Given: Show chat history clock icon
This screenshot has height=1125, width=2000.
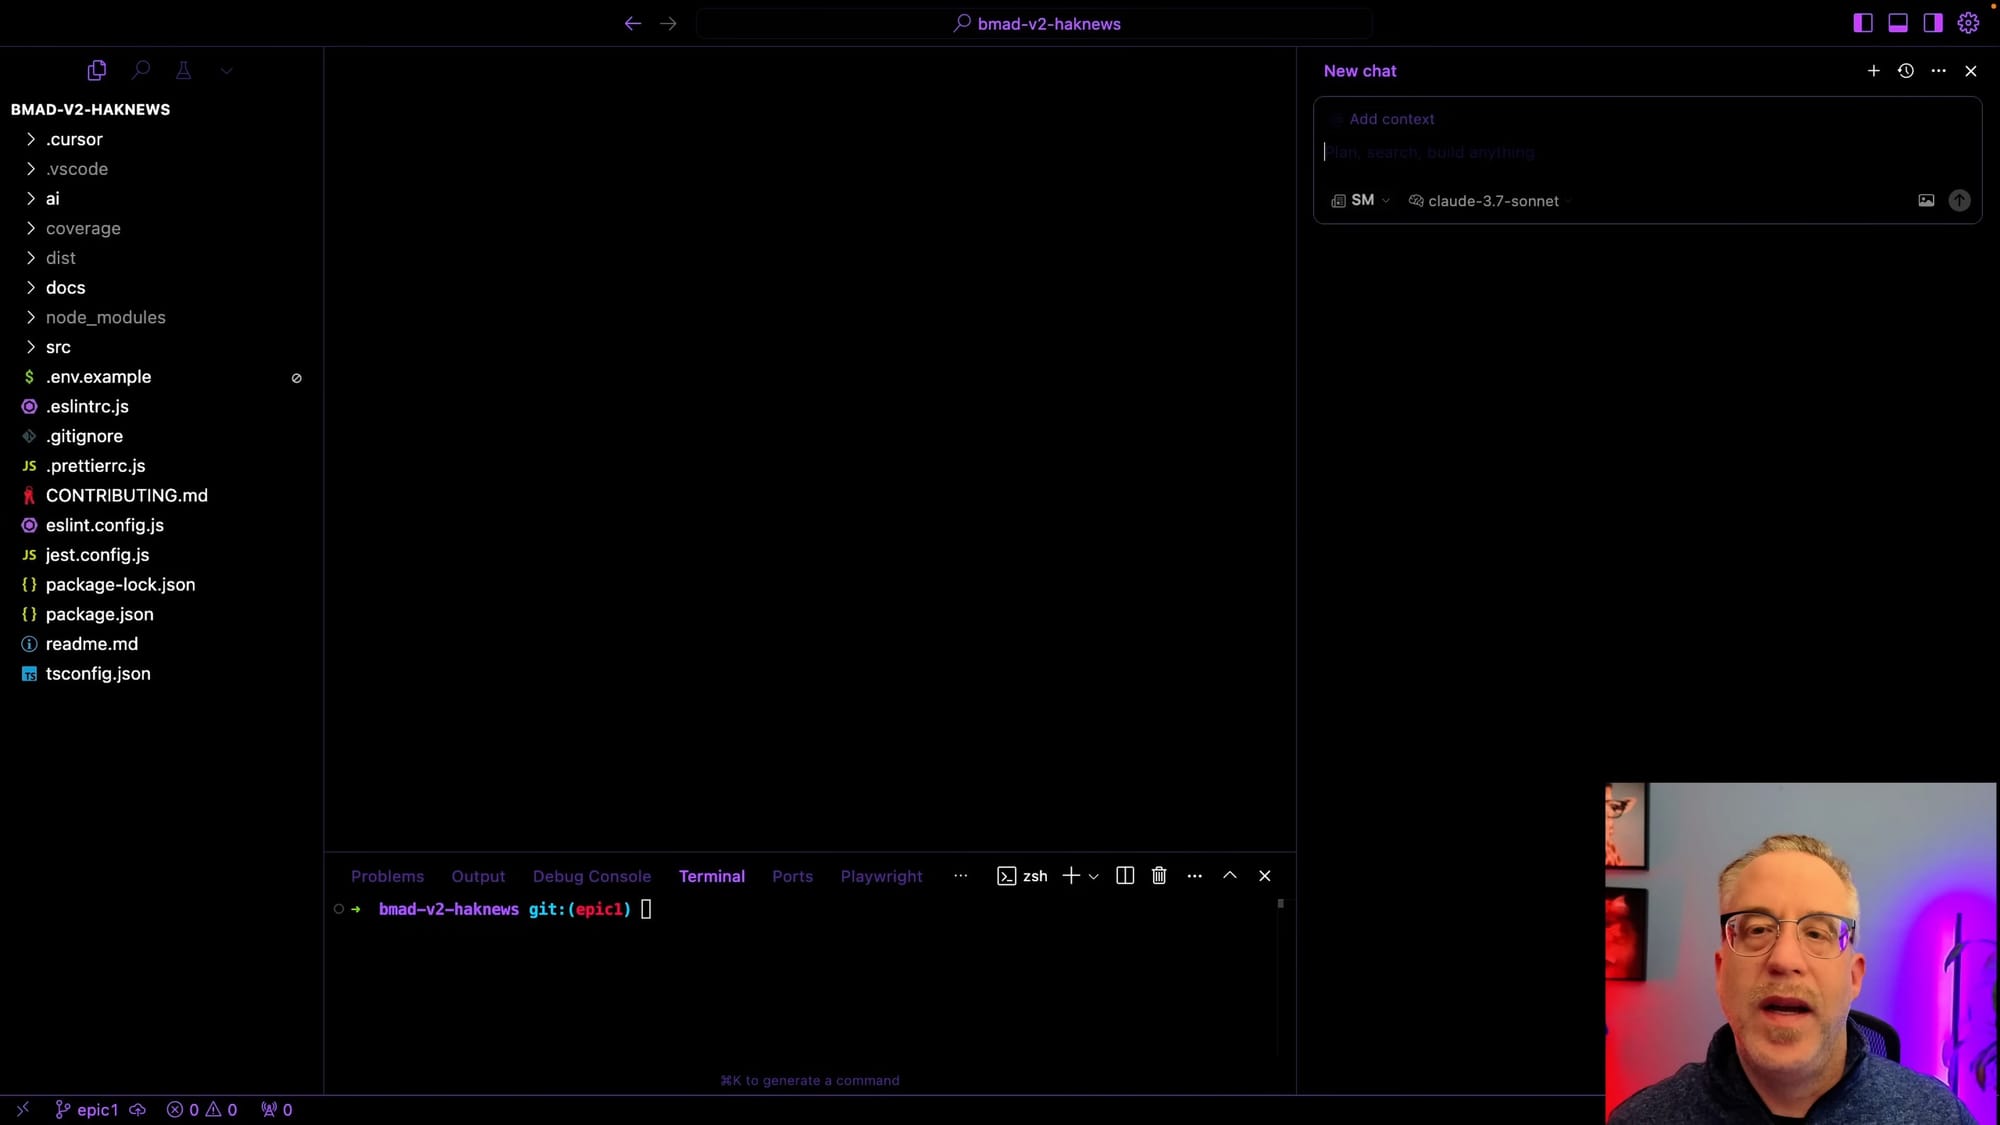Looking at the screenshot, I should point(1906,71).
